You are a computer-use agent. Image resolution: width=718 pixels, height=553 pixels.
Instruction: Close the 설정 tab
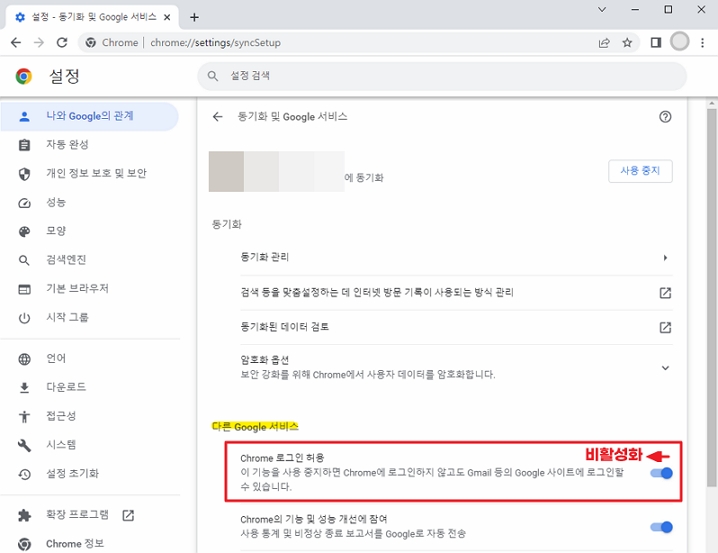coord(167,17)
